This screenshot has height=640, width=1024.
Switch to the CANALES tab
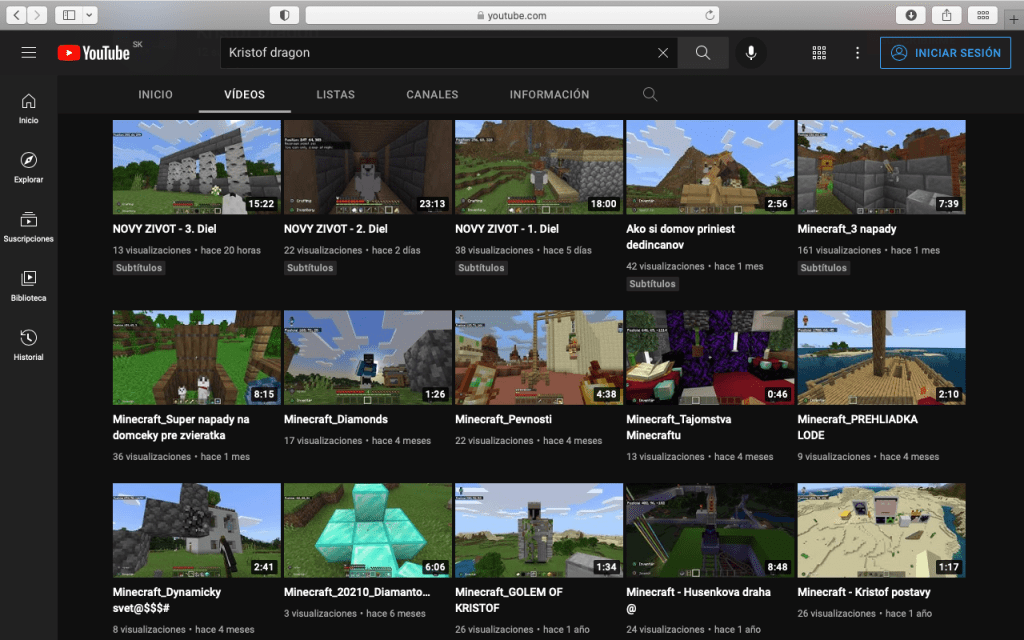click(432, 94)
